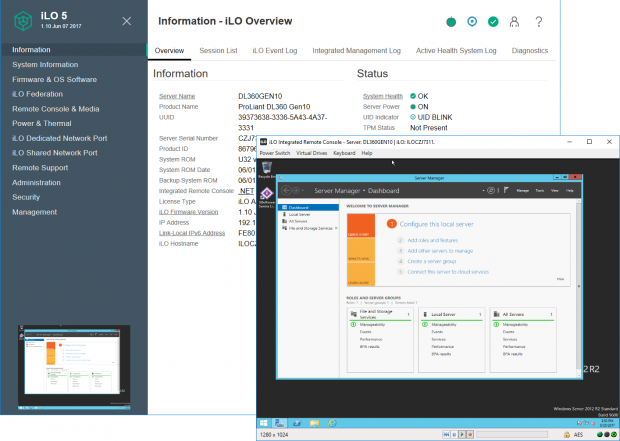Open the user account icon
The image size is (620, 441).
pos(514,21)
